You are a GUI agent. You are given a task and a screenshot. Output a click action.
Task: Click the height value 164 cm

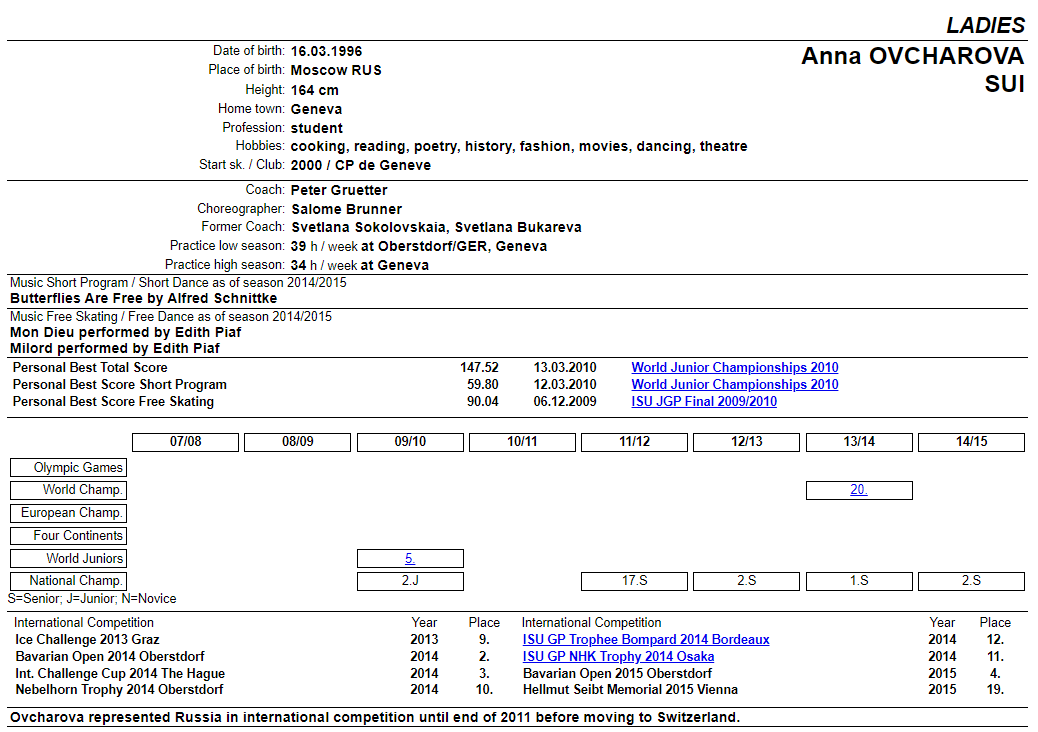click(x=314, y=90)
